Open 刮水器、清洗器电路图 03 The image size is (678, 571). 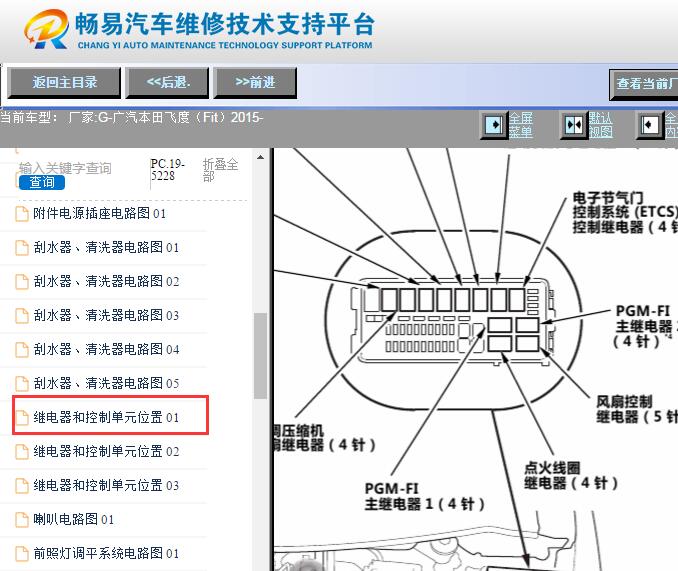(106, 316)
